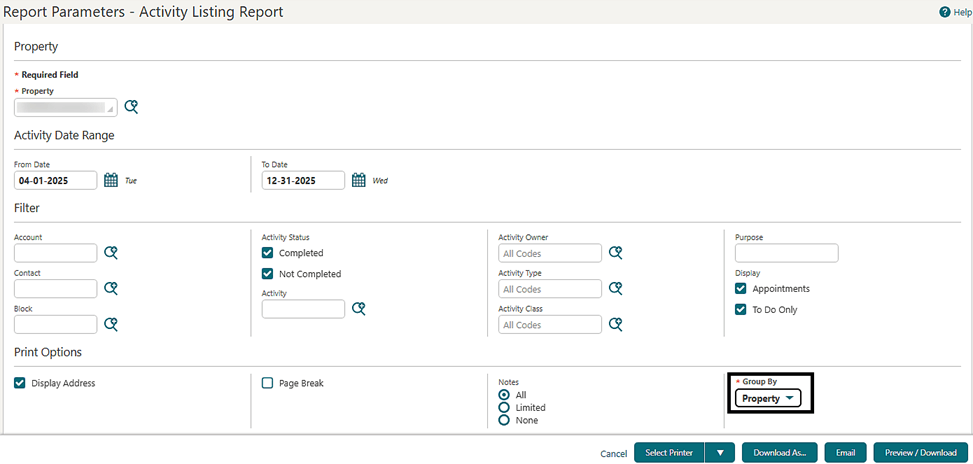This screenshot has width=973, height=464.
Task: Open the Property search lookup icon
Action: [131, 107]
